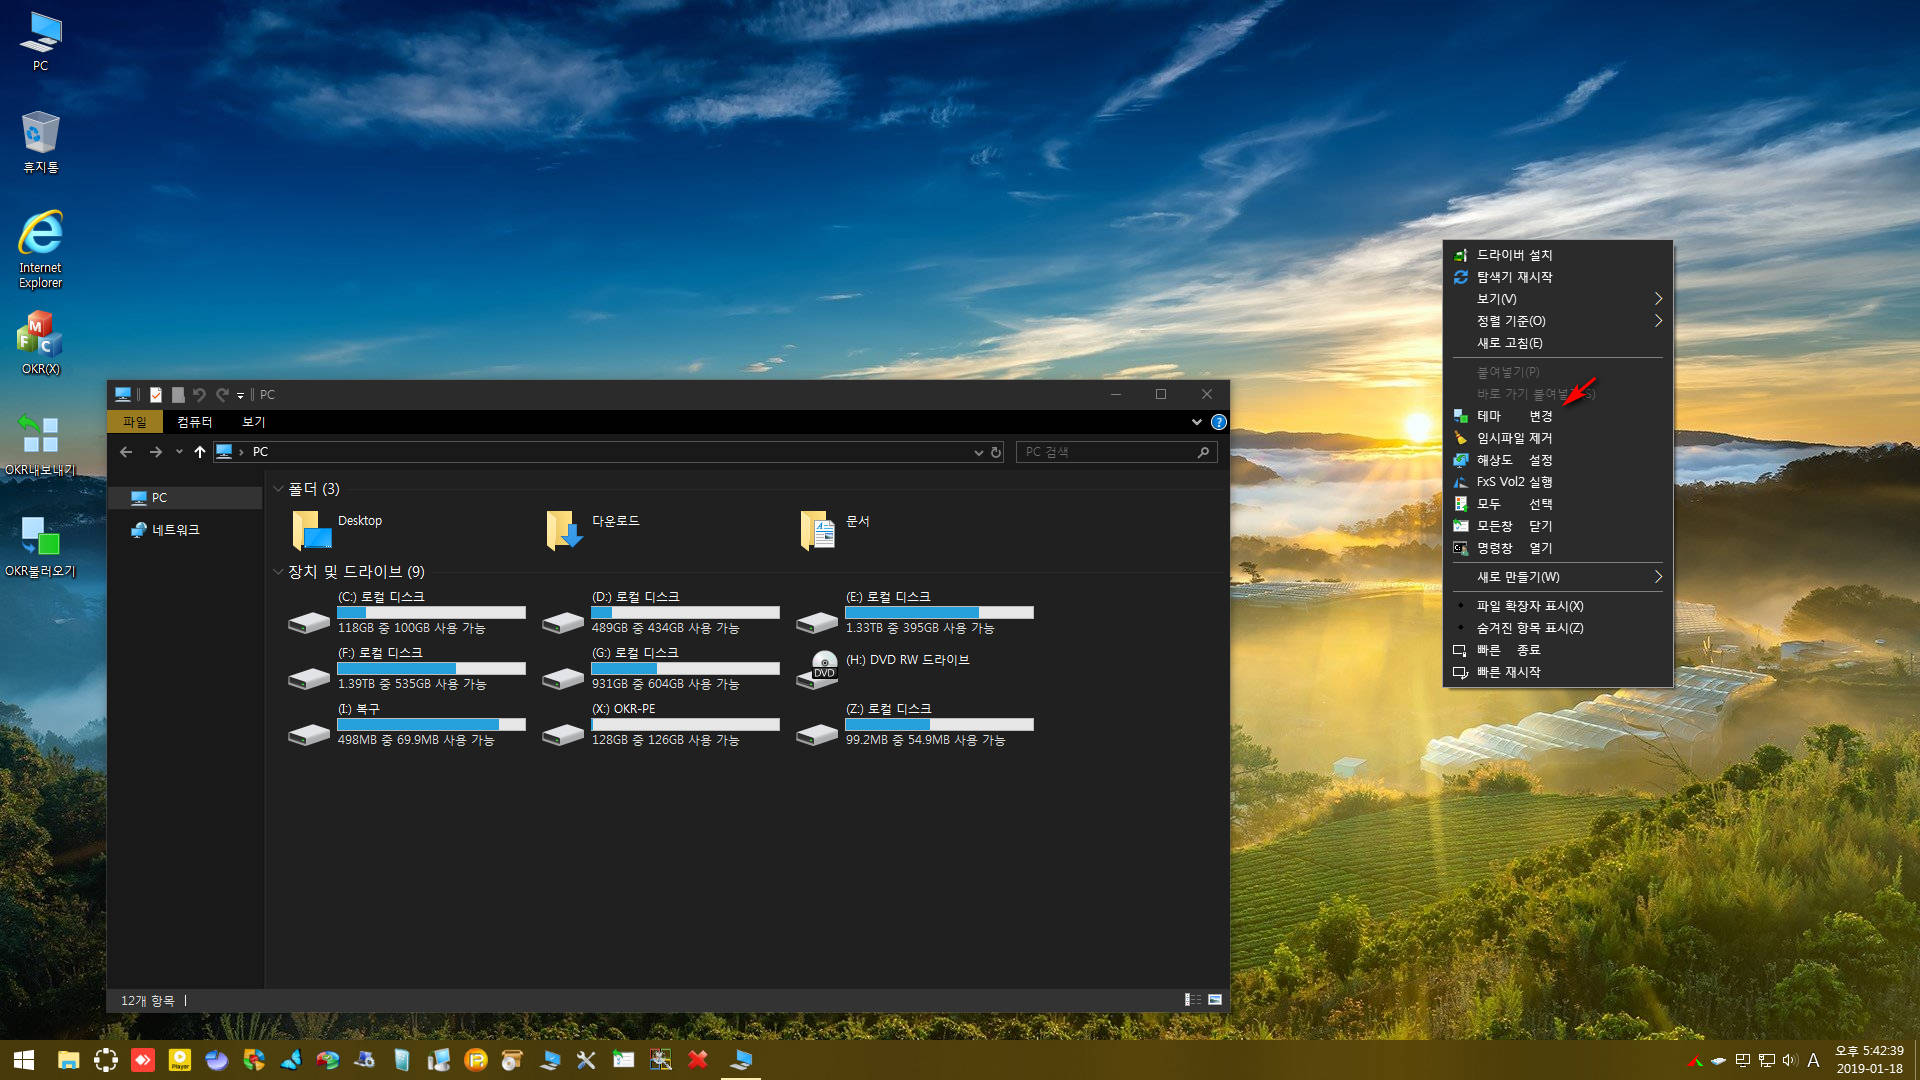Open the 휴지통 recycle bin icon

coord(40,141)
